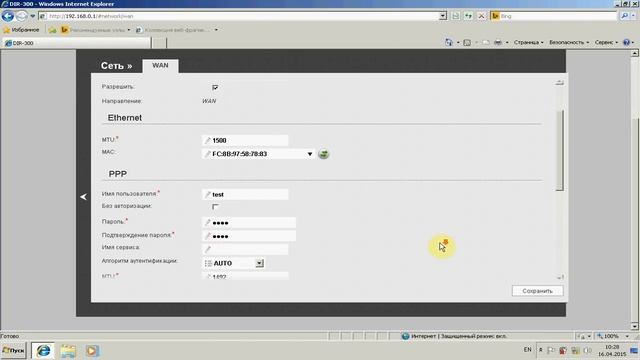This screenshot has width=640, height=360.
Task: Uncheck the Разрешить checkbox
Action: pos(215,87)
